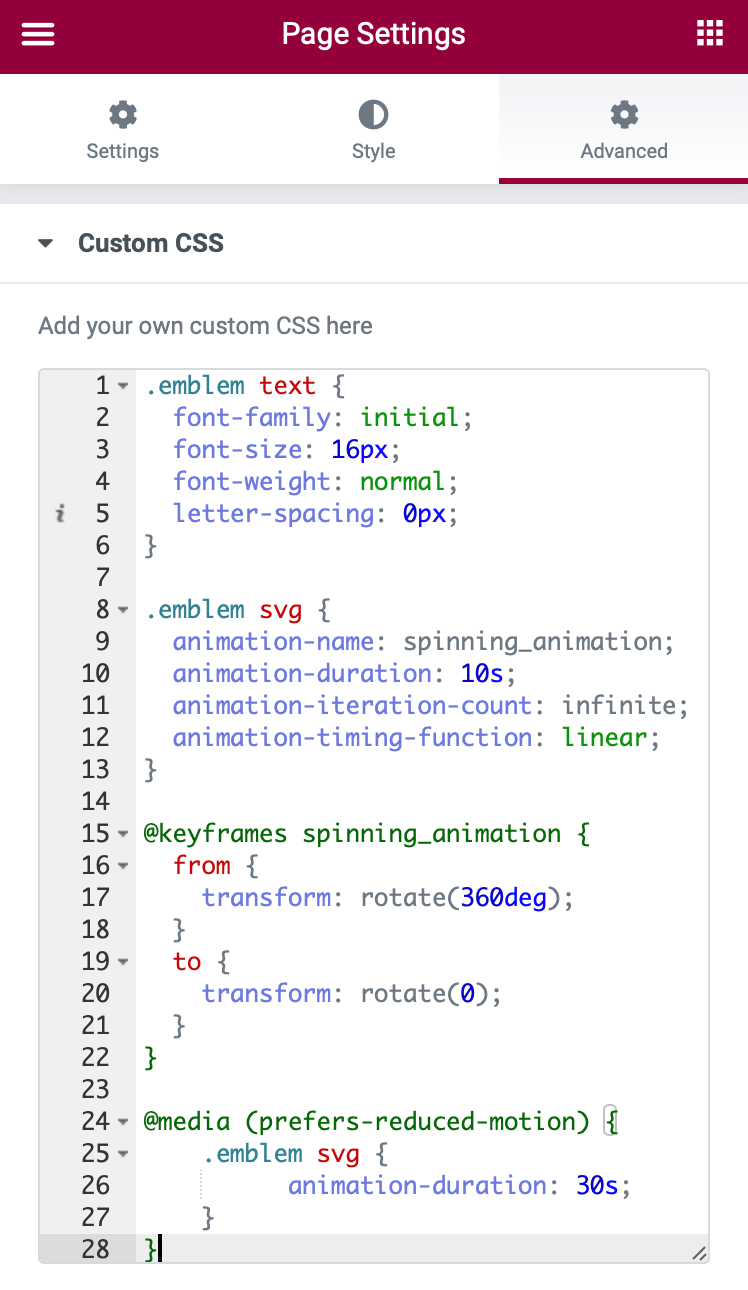The image size is (748, 1290).
Task: Fold the @keyframes block at line 15
Action: (x=123, y=834)
